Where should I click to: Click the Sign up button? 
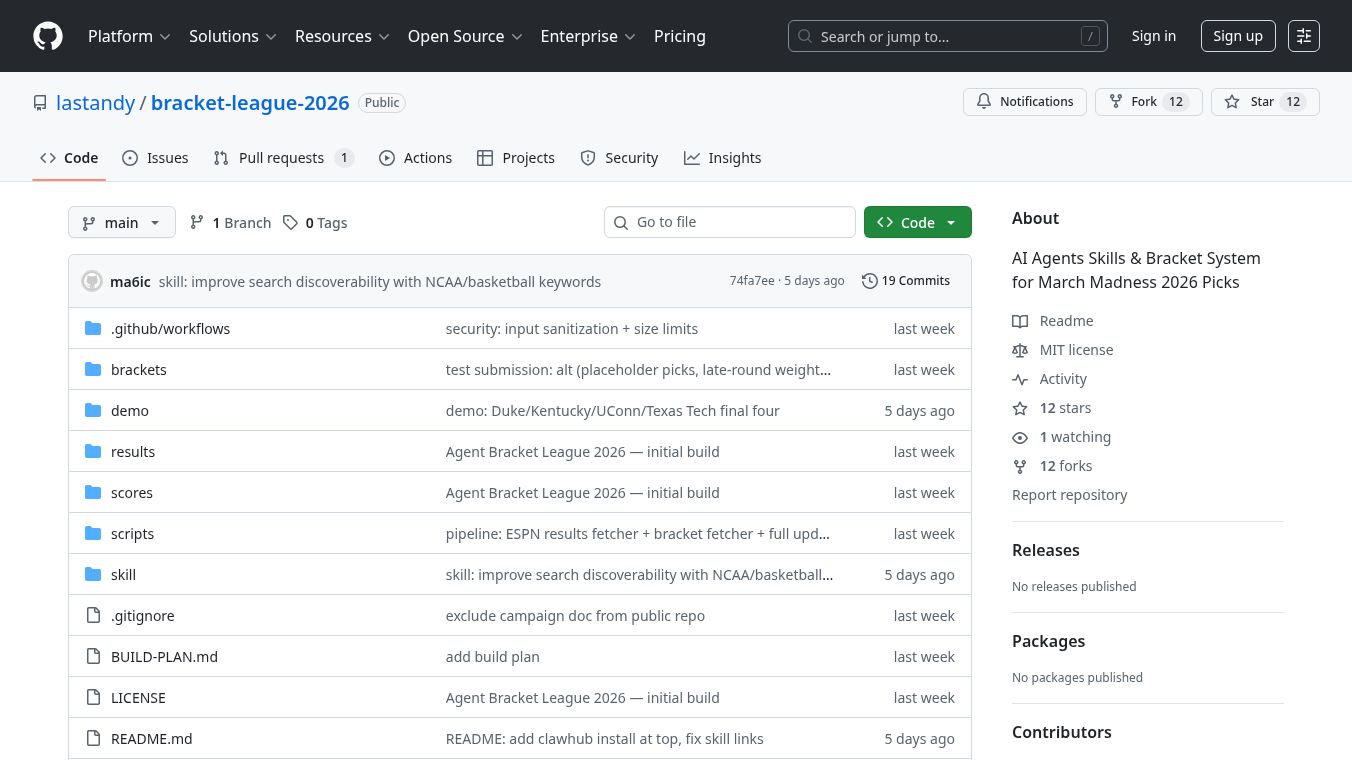pos(1237,36)
